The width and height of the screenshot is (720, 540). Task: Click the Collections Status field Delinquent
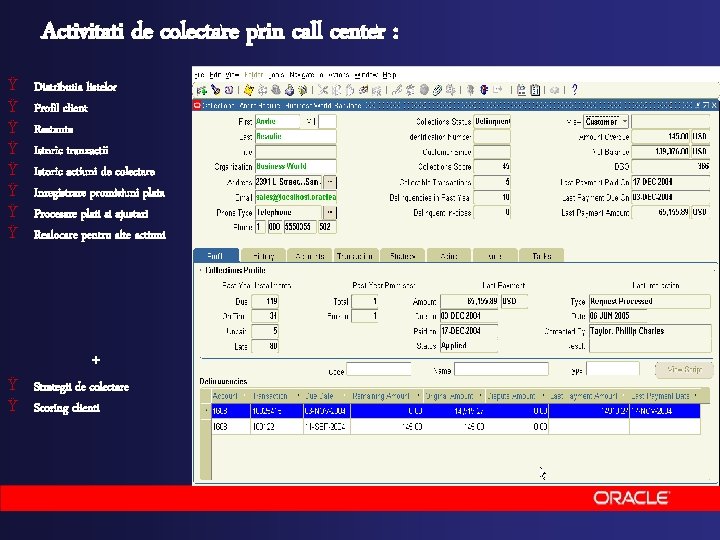tap(492, 122)
